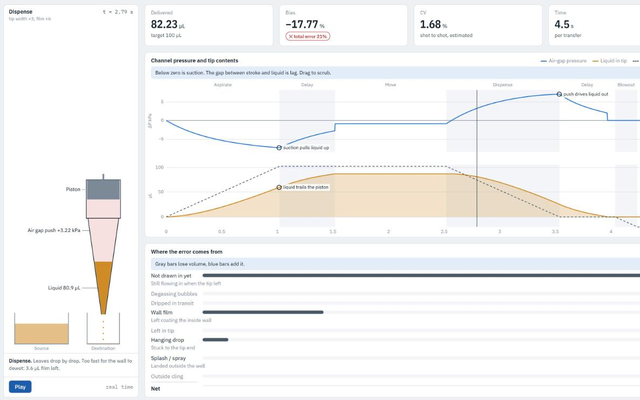640x400 pixels.
Task: Click the 'Liquid 80.9 µL' label
Action: pyautogui.click(x=64, y=288)
